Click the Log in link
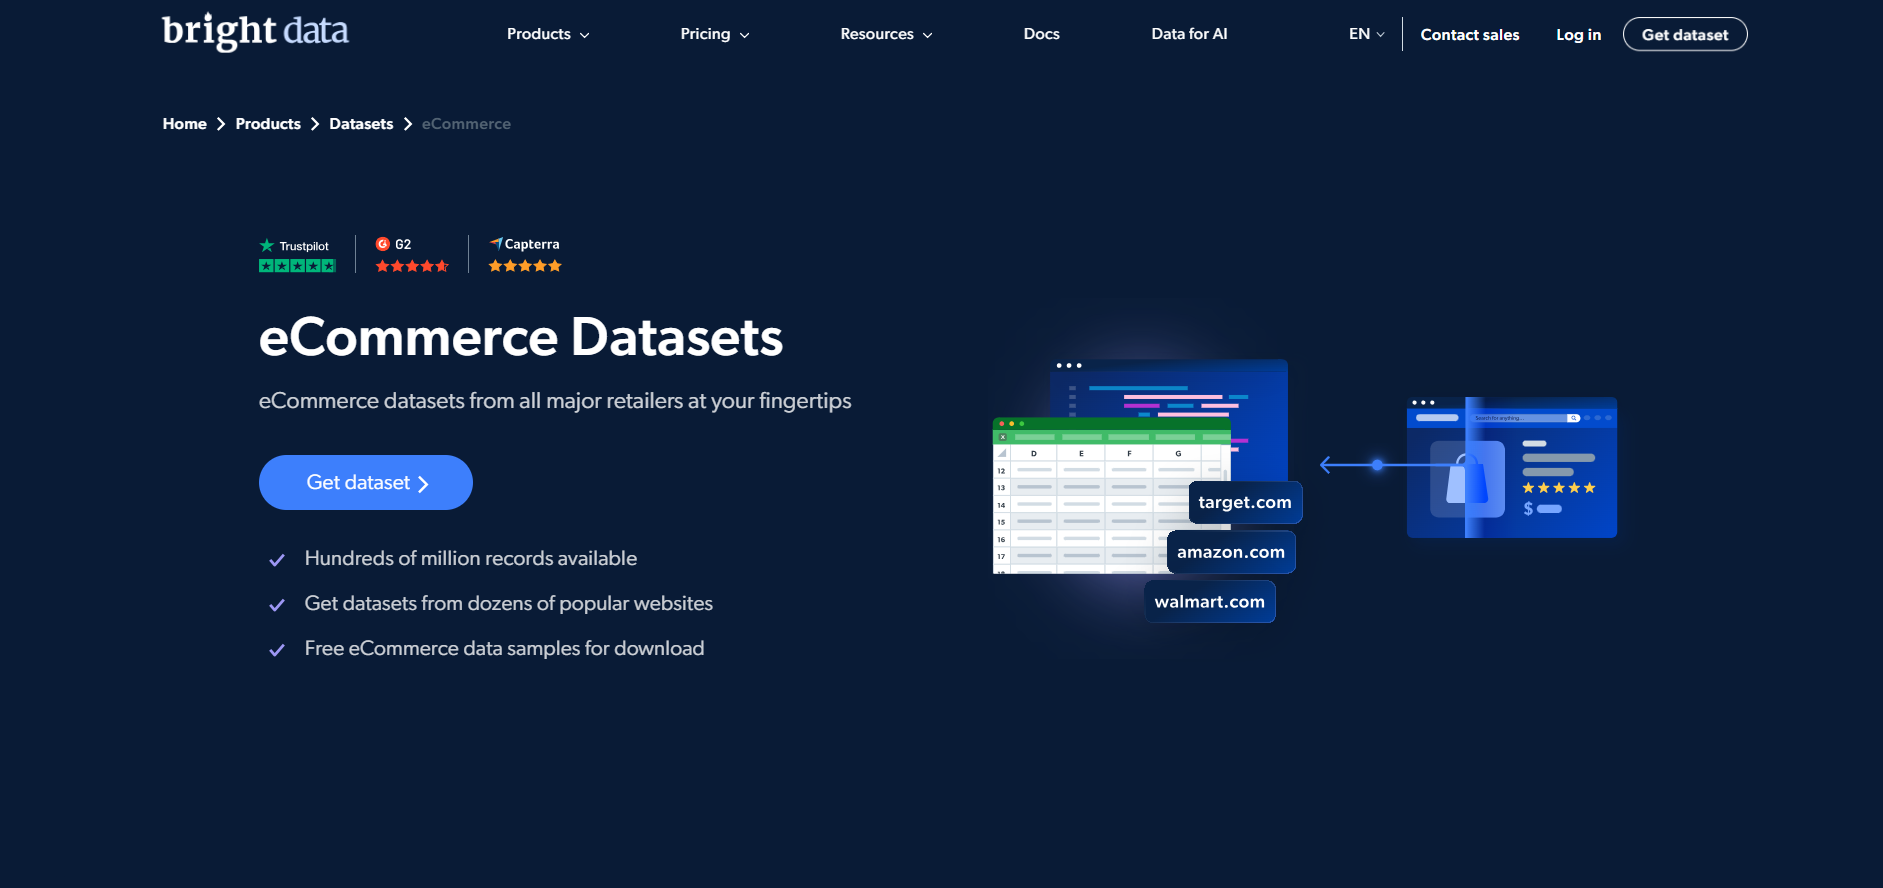This screenshot has width=1883, height=888. (1578, 35)
